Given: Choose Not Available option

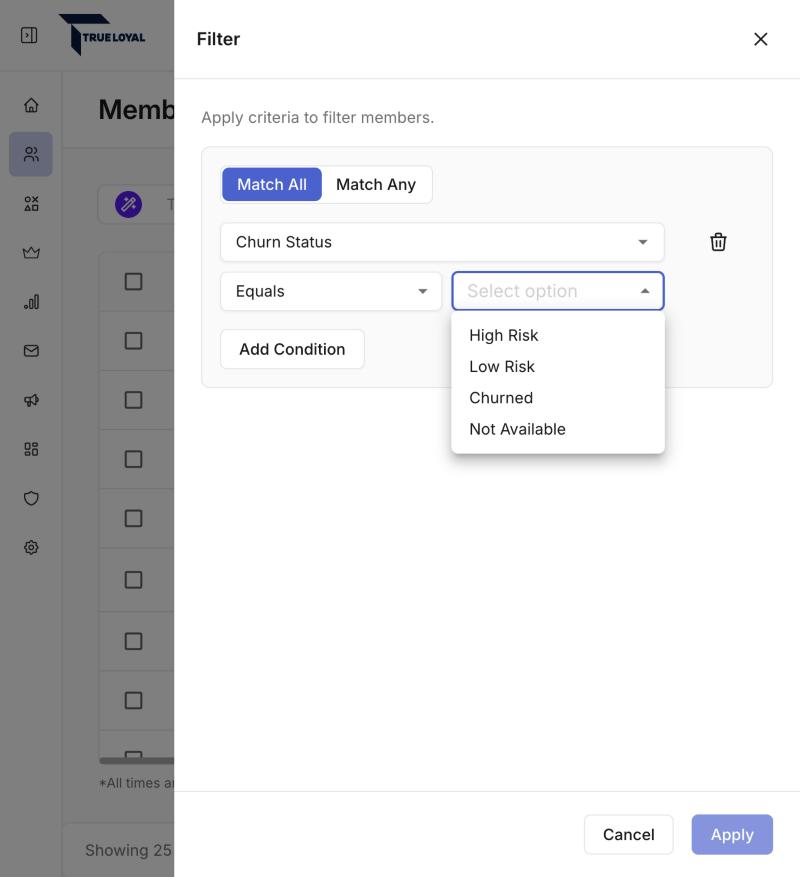Looking at the screenshot, I should [558, 430].
